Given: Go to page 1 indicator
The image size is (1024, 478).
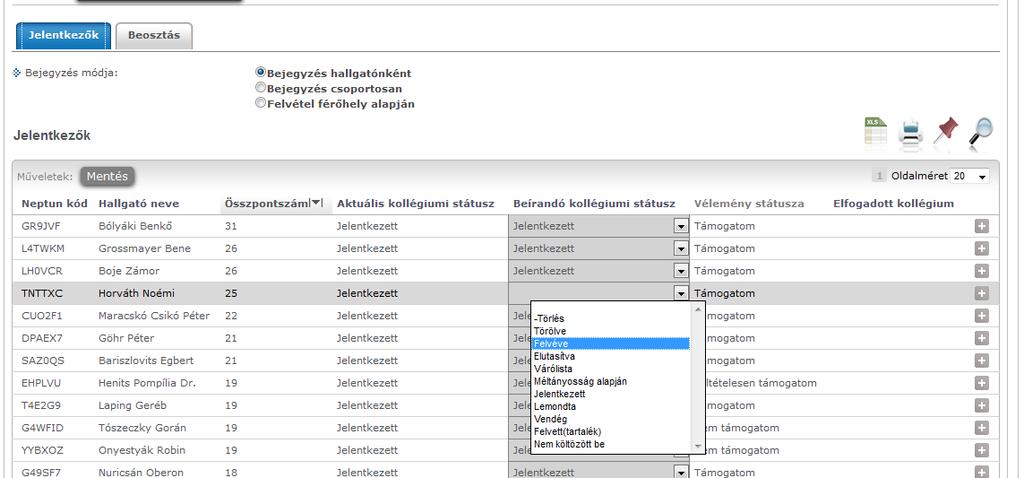Looking at the screenshot, I should tap(879, 176).
